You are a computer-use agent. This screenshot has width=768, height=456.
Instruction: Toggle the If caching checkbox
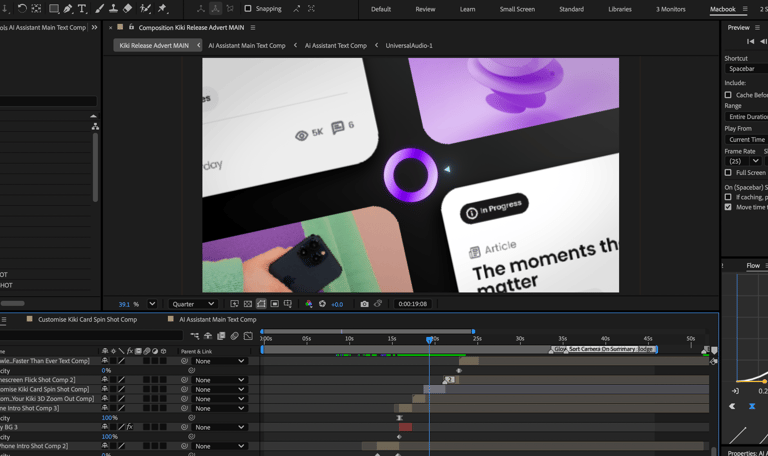click(x=728, y=197)
